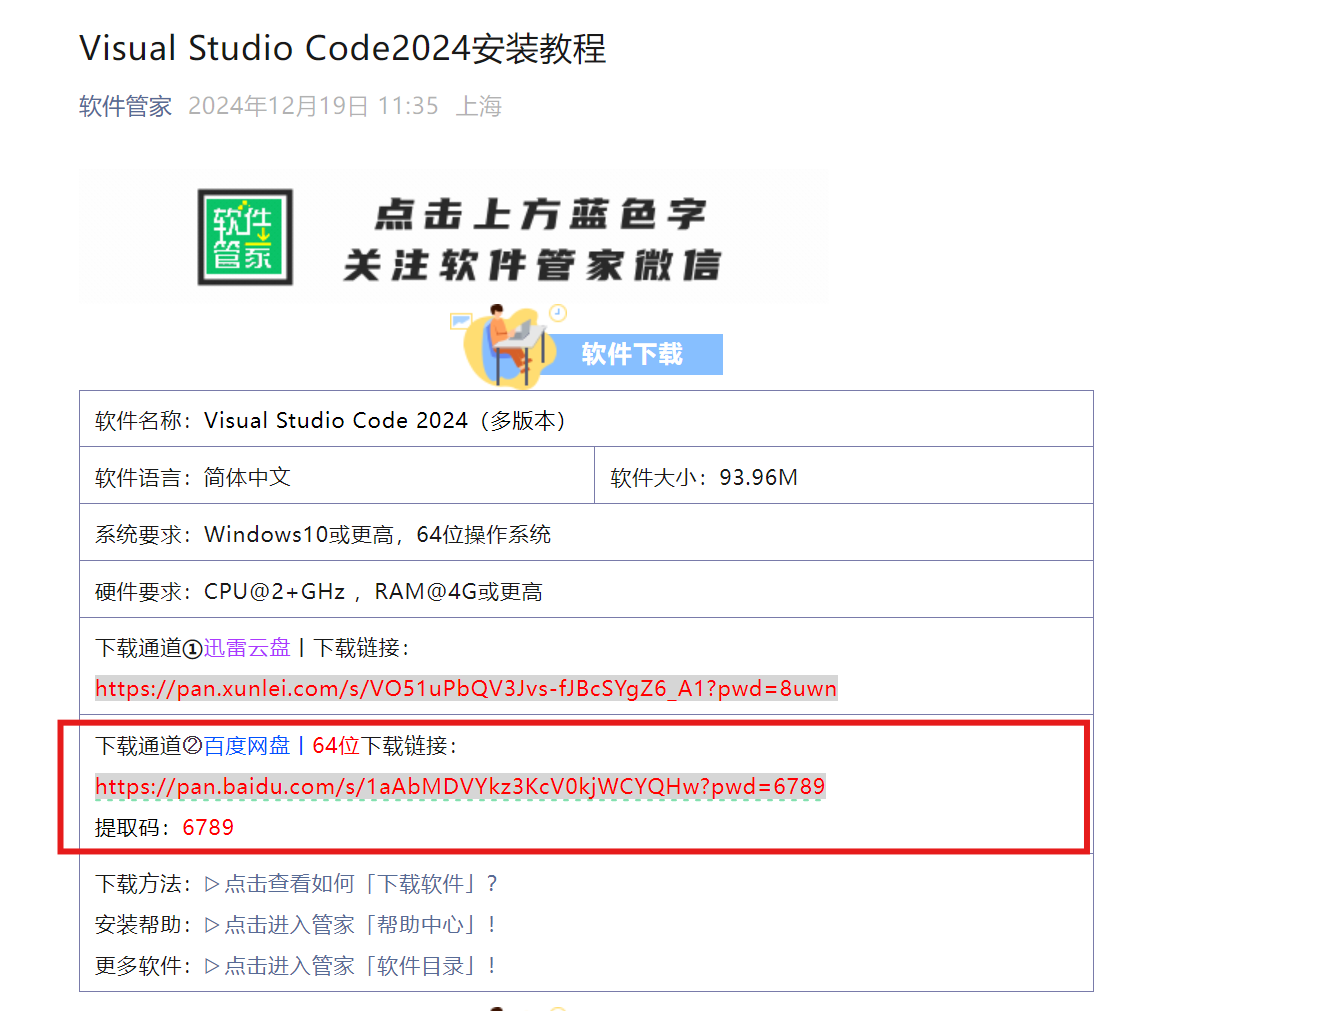
Task: Click the green 软件管家 logo image
Action: [245, 237]
